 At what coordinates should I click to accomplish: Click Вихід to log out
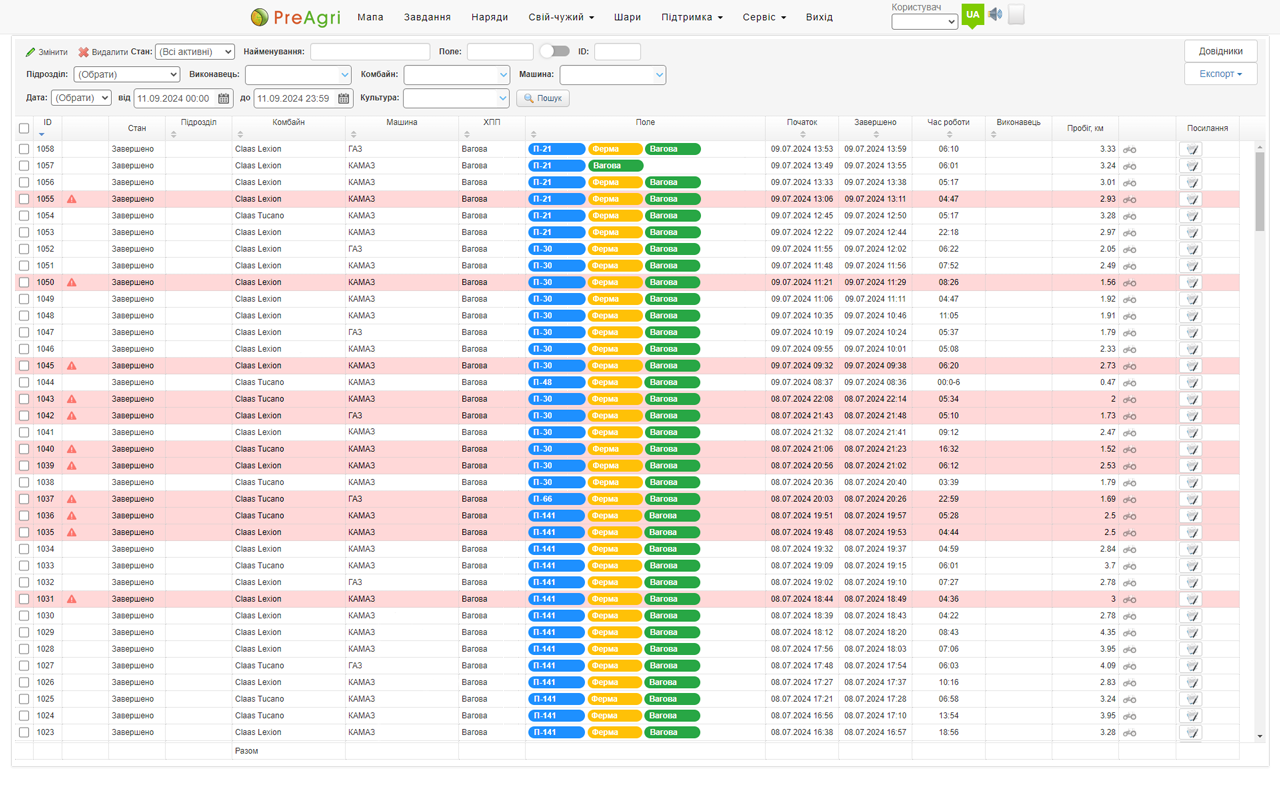[x=819, y=17]
